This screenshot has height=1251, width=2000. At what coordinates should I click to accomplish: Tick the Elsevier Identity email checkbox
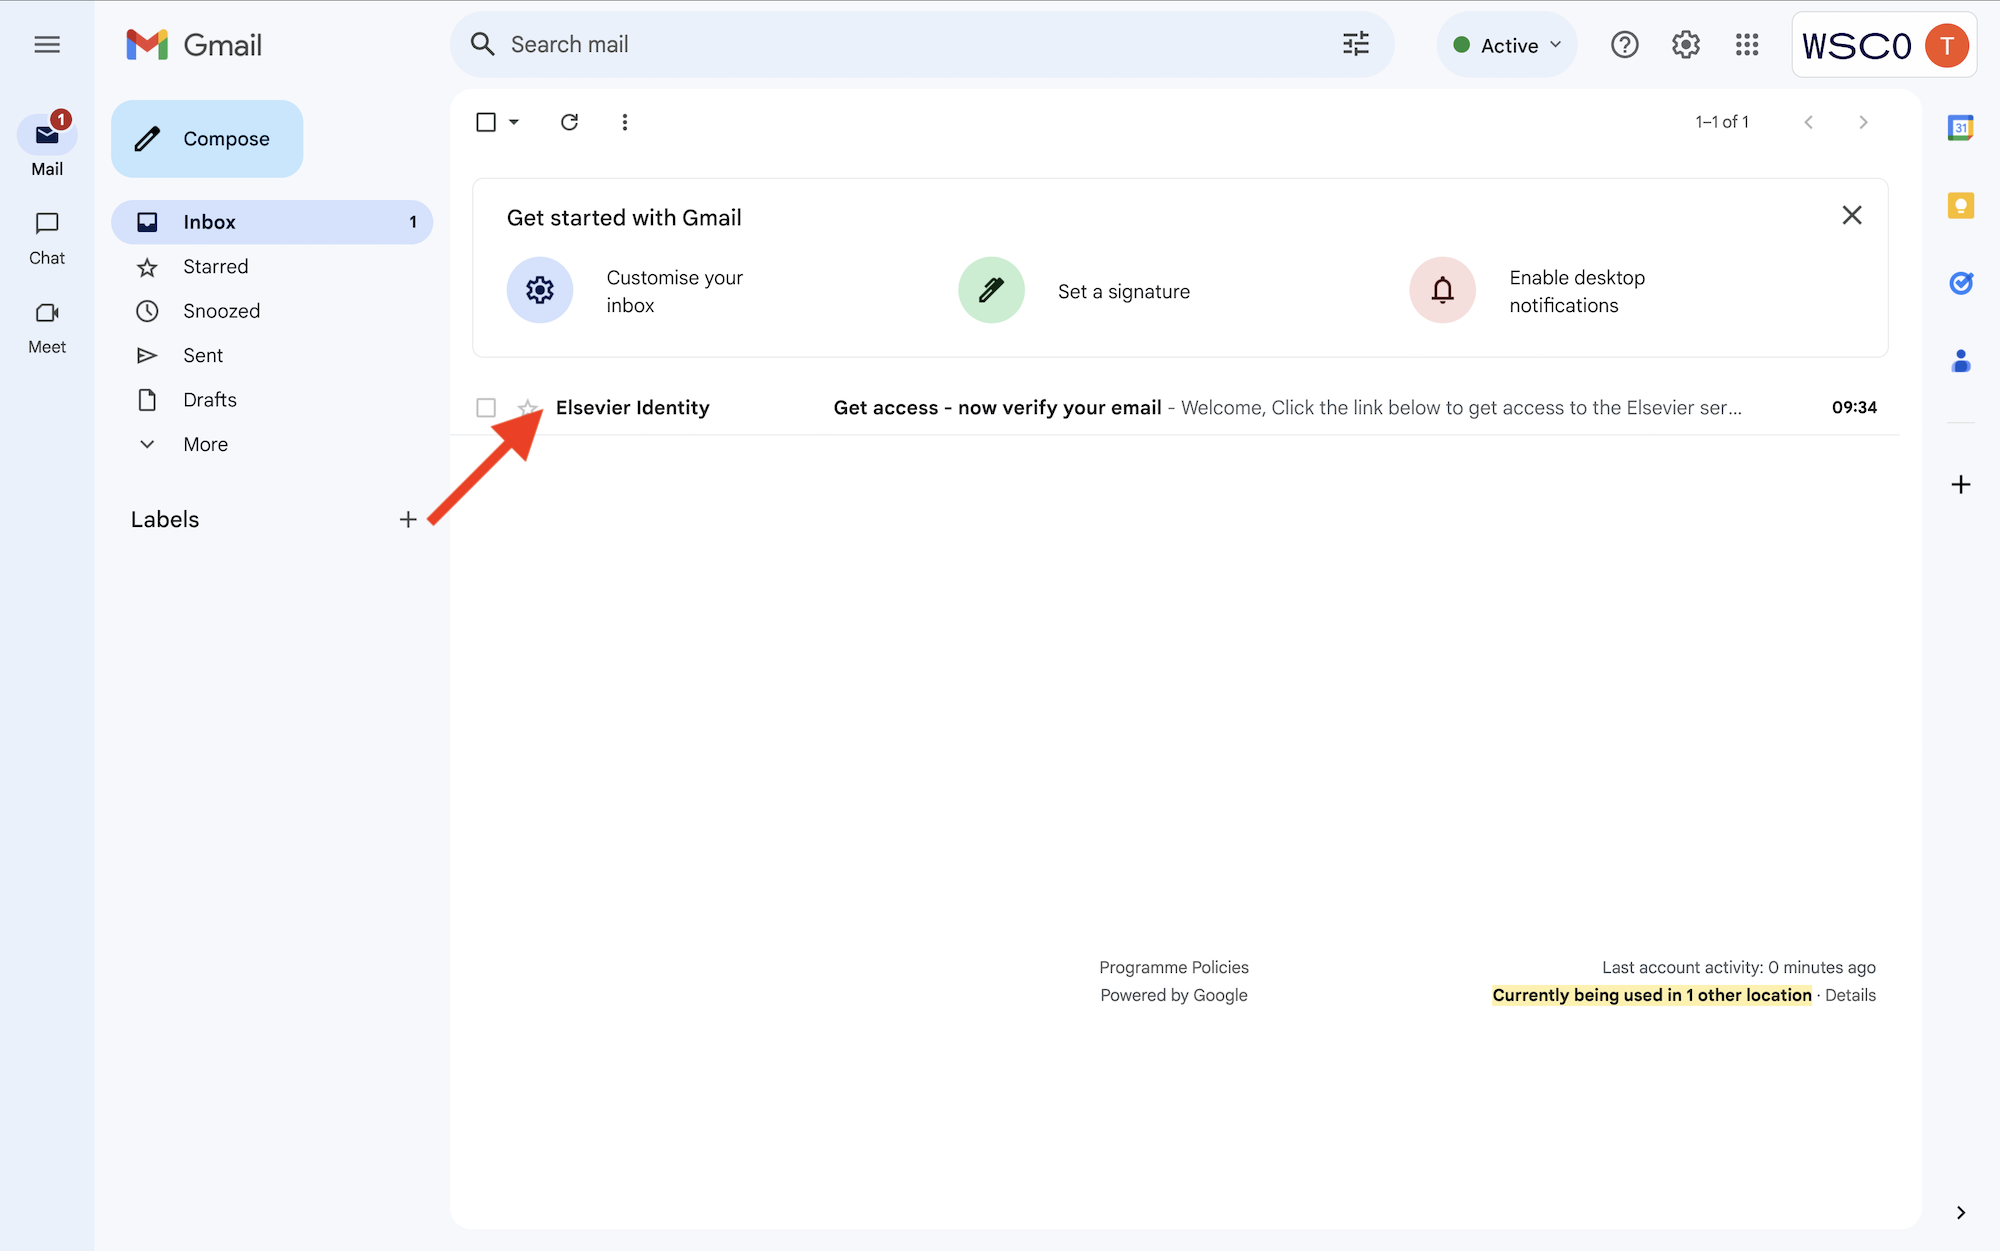486,408
